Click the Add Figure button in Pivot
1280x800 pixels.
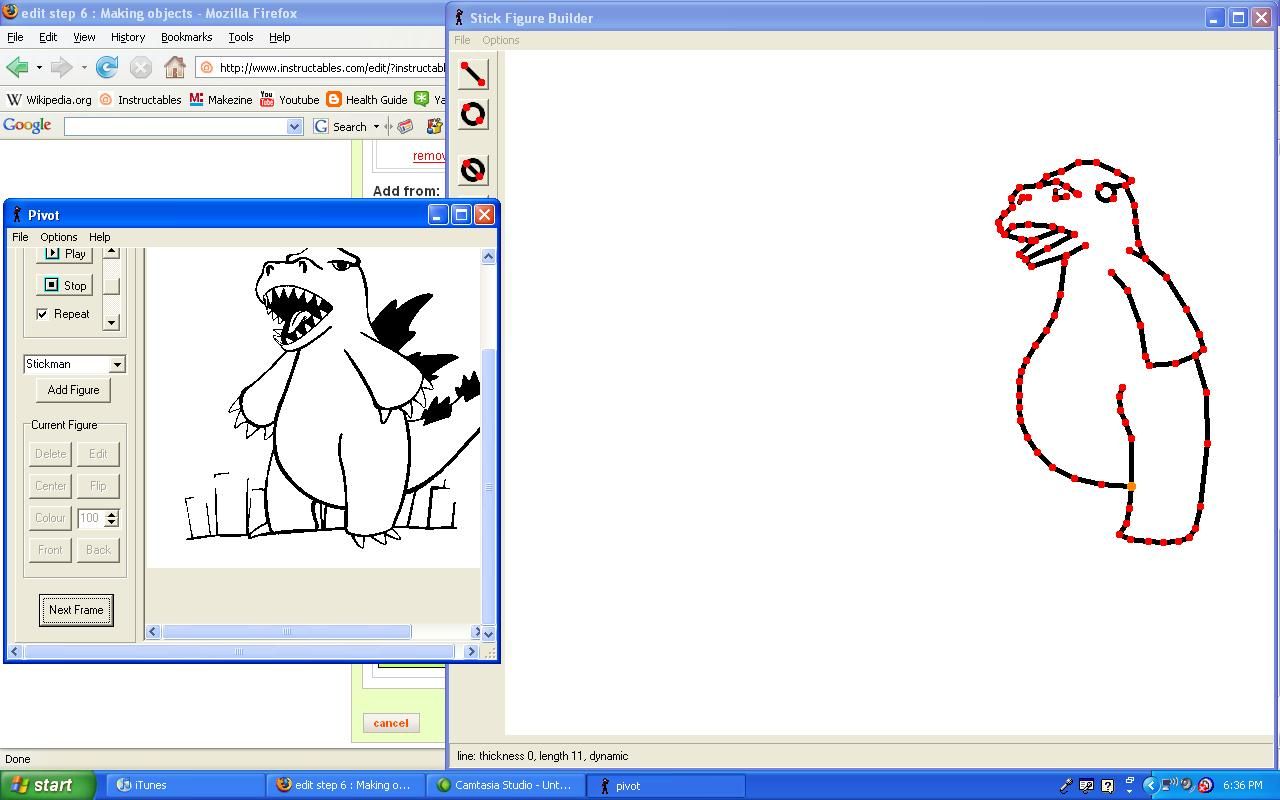point(72,390)
